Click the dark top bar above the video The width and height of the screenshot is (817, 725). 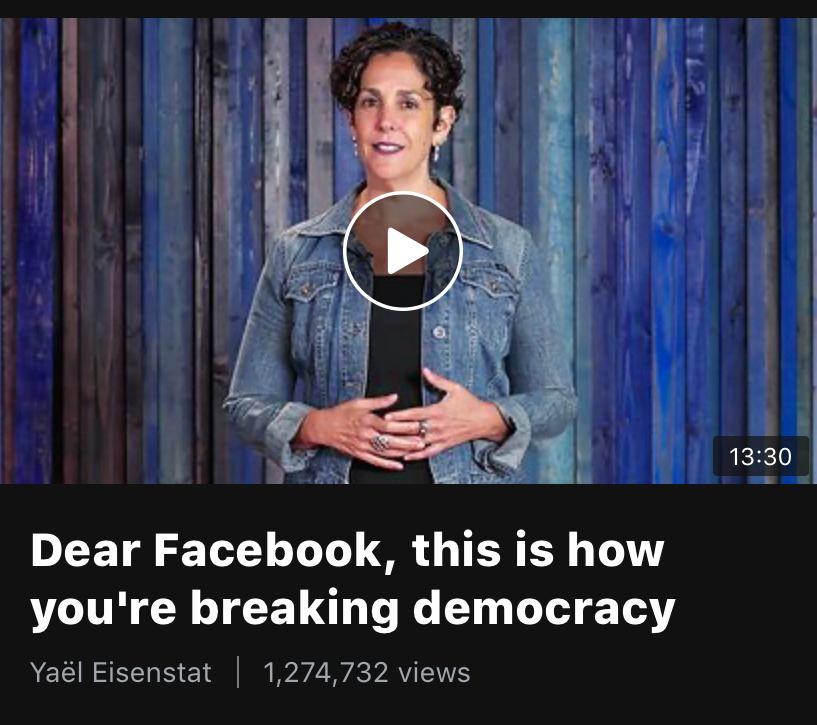(408, 9)
